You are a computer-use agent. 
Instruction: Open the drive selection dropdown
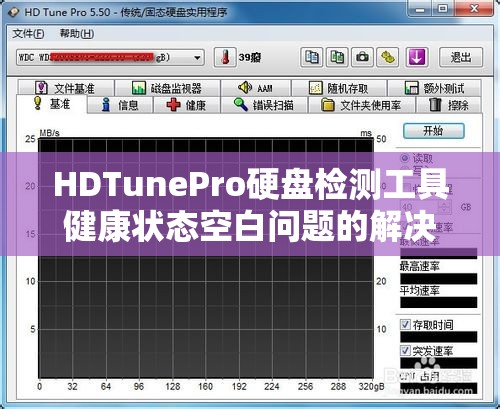coord(110,58)
